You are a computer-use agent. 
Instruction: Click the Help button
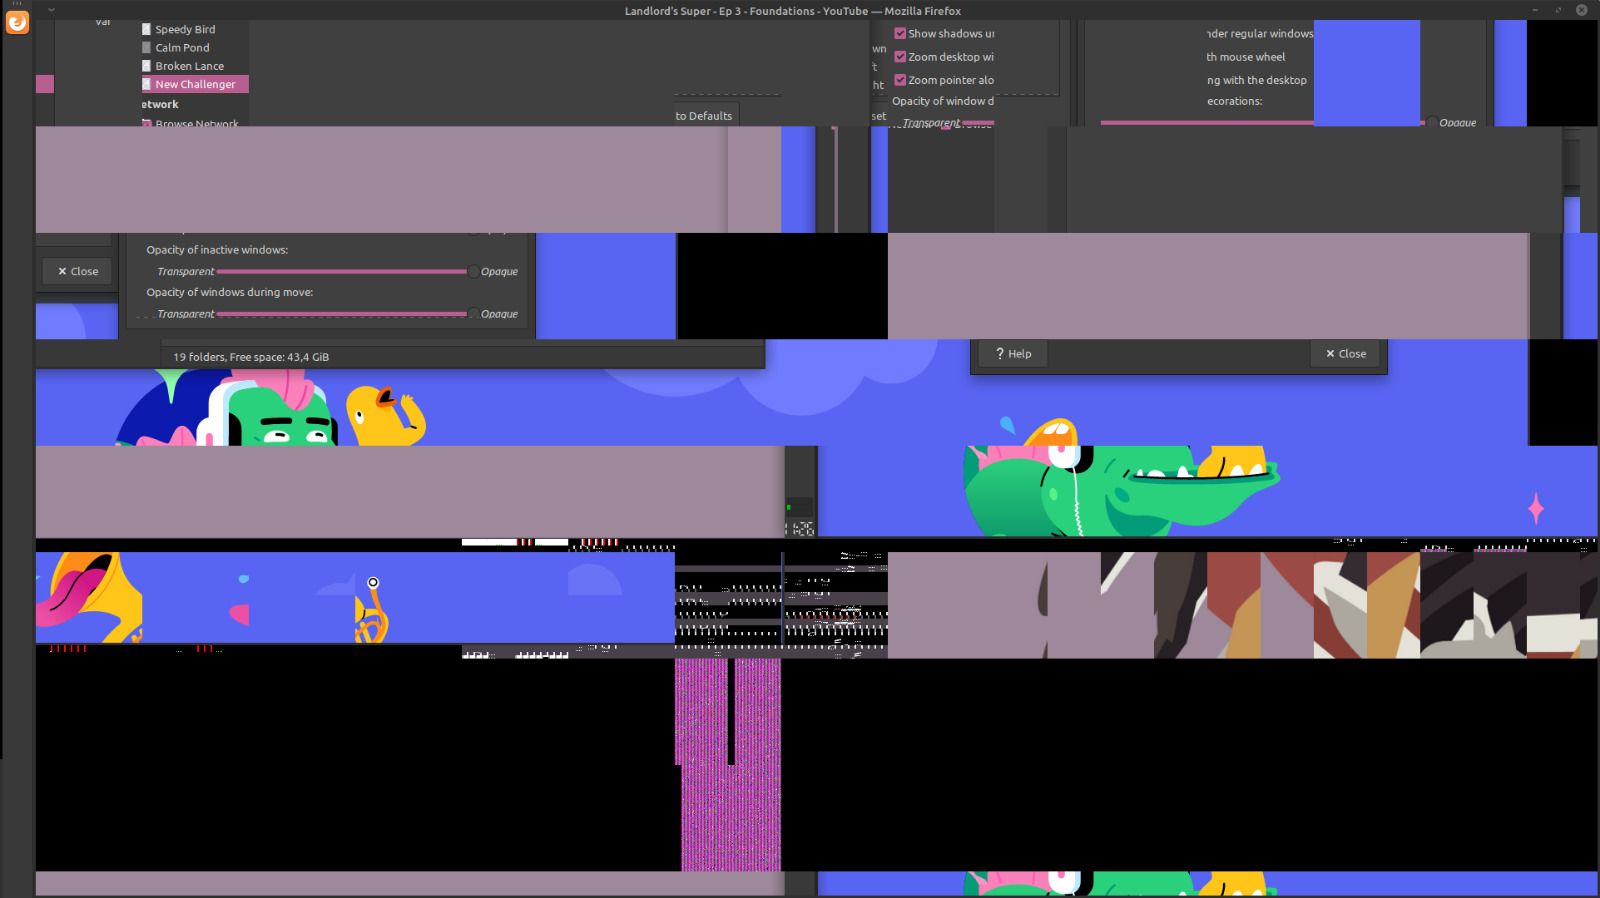coord(1013,353)
